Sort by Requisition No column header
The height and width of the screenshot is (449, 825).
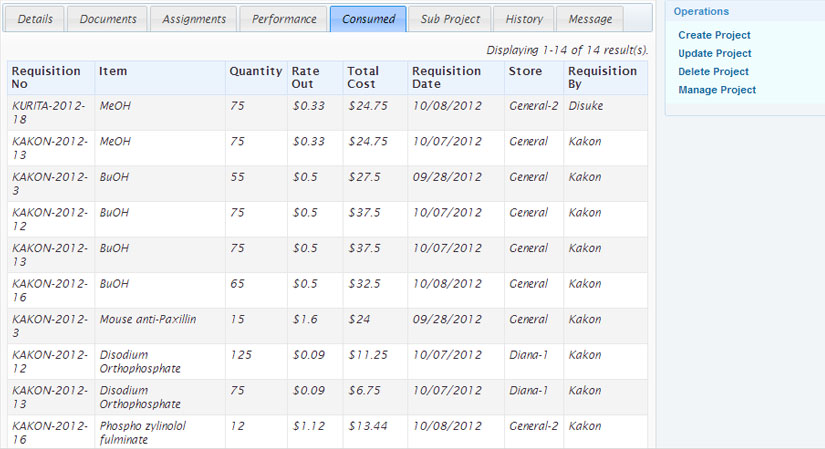[46, 78]
